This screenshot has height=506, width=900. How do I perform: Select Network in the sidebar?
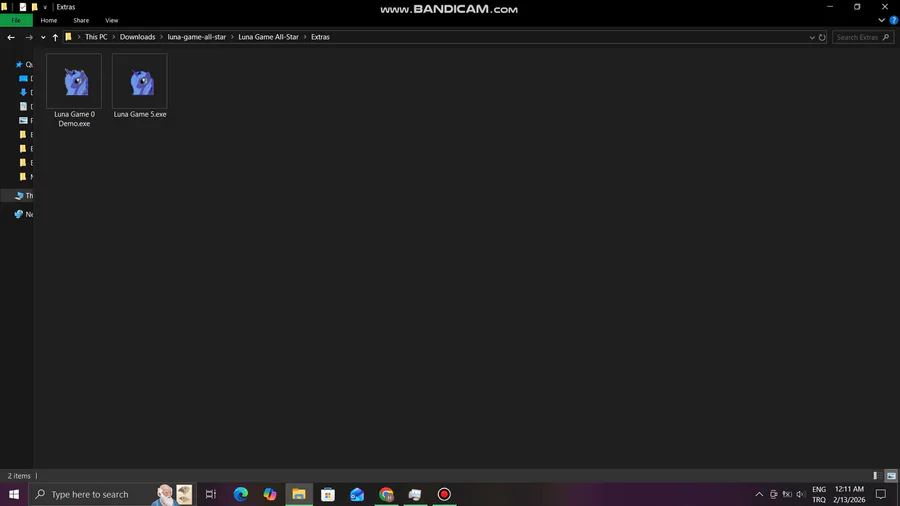pos(24,214)
